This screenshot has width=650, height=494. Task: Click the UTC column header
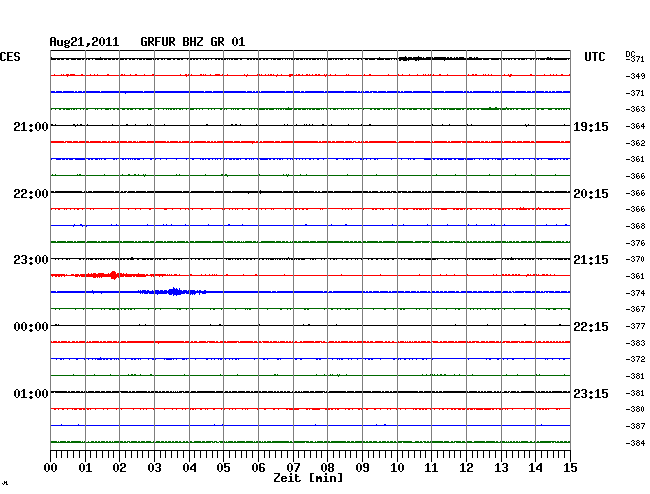click(x=595, y=57)
